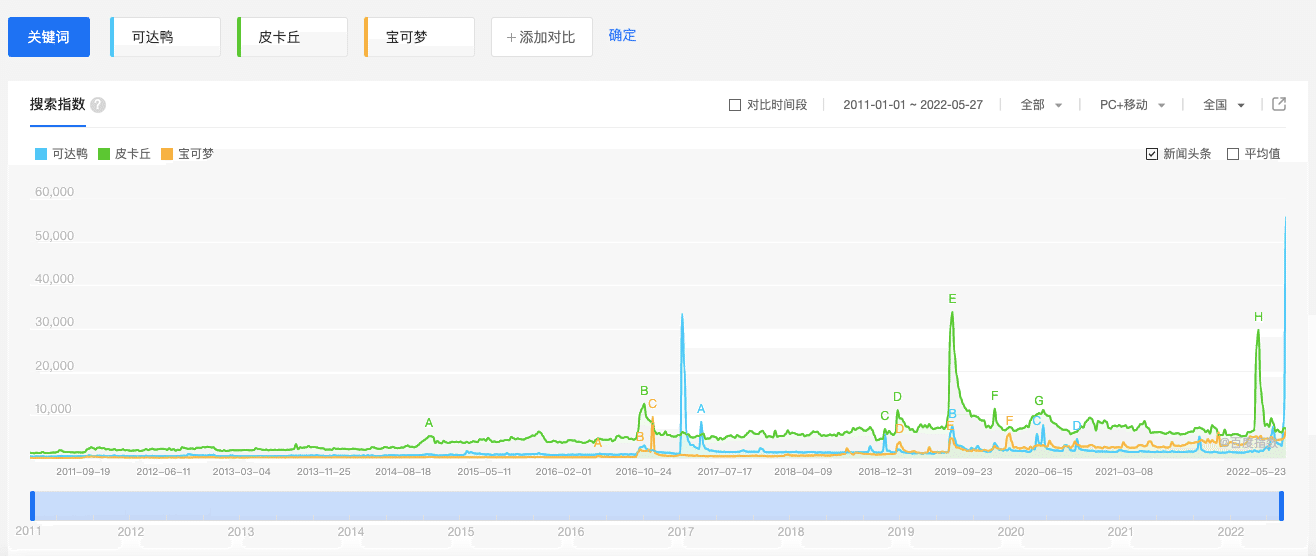Enable the 对比时间段 checkbox
The height and width of the screenshot is (556, 1316).
[735, 105]
